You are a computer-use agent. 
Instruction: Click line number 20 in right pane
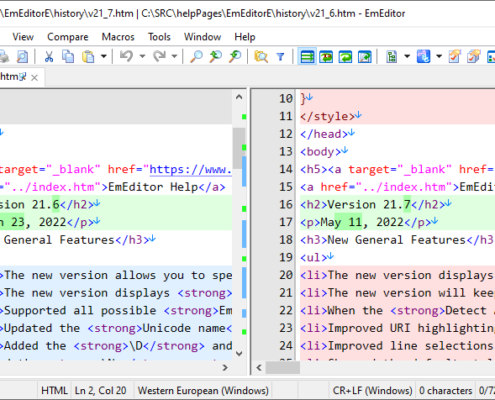(x=286, y=275)
